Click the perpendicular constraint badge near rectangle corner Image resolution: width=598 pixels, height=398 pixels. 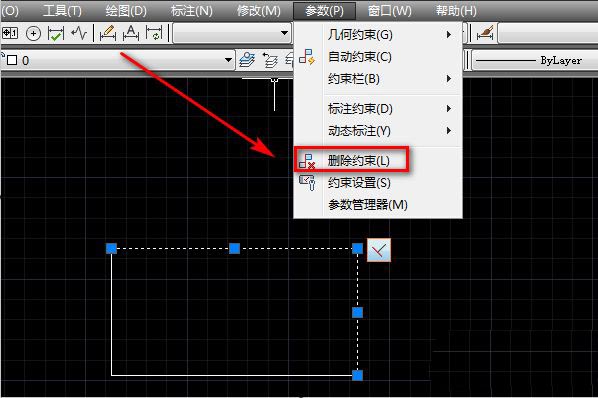pos(379,250)
